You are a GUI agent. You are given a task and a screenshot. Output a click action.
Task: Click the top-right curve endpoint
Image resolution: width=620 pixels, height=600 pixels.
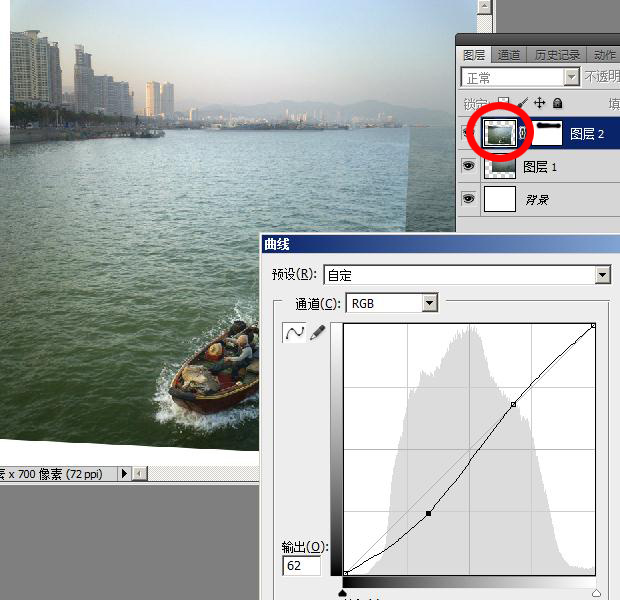[x=593, y=326]
